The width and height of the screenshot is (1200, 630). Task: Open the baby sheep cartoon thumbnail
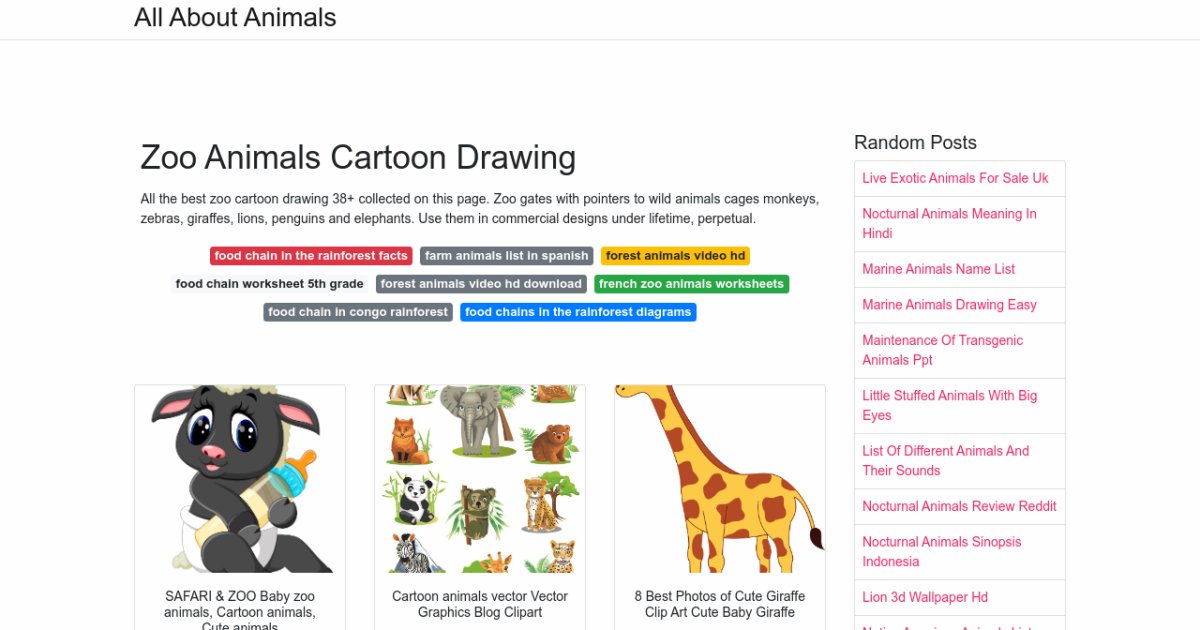(x=240, y=479)
